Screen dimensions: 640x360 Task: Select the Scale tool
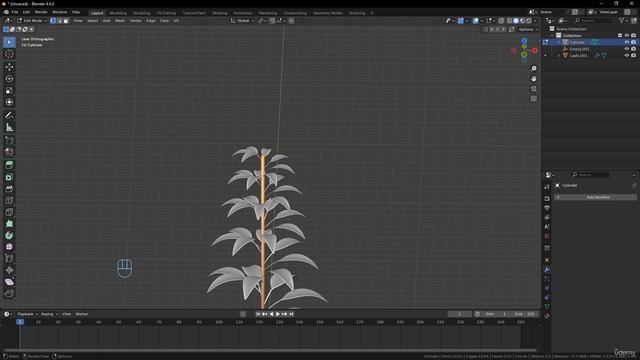point(9,90)
